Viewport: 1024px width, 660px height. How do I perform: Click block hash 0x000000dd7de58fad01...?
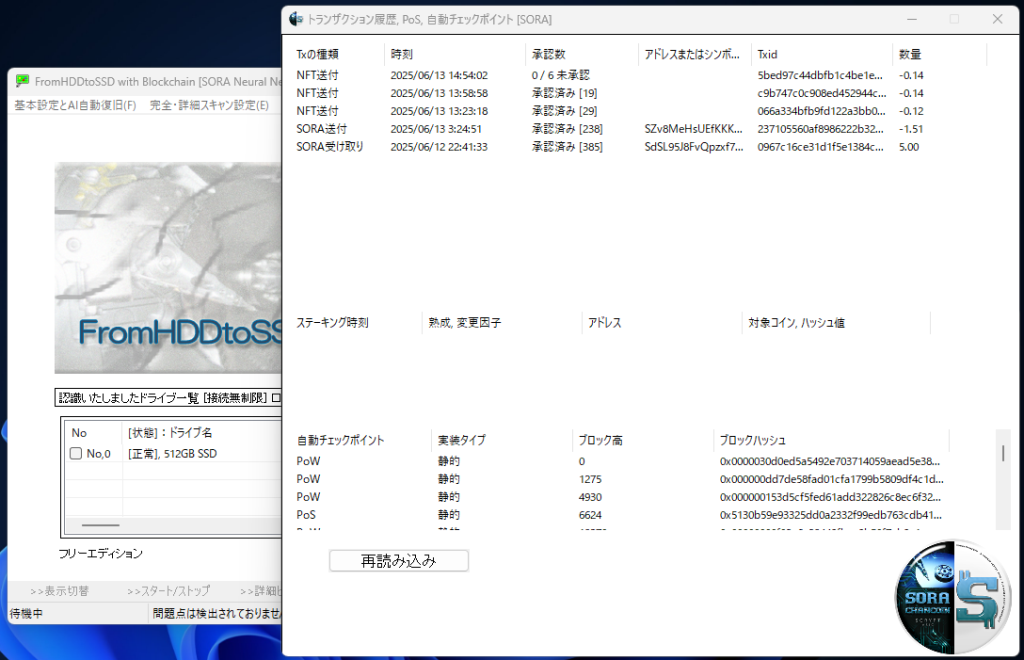831,479
